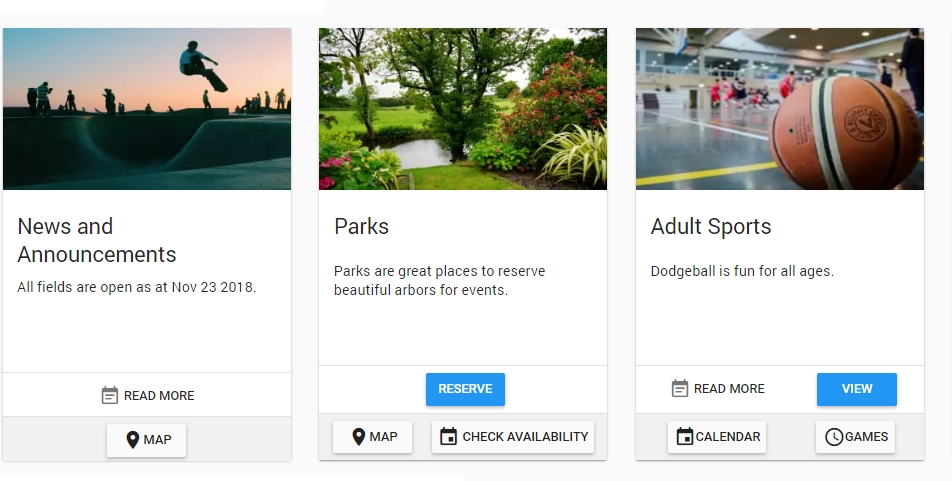Click the map pin icon in News card
Image resolution: width=952 pixels, height=481 pixels.
tap(132, 440)
